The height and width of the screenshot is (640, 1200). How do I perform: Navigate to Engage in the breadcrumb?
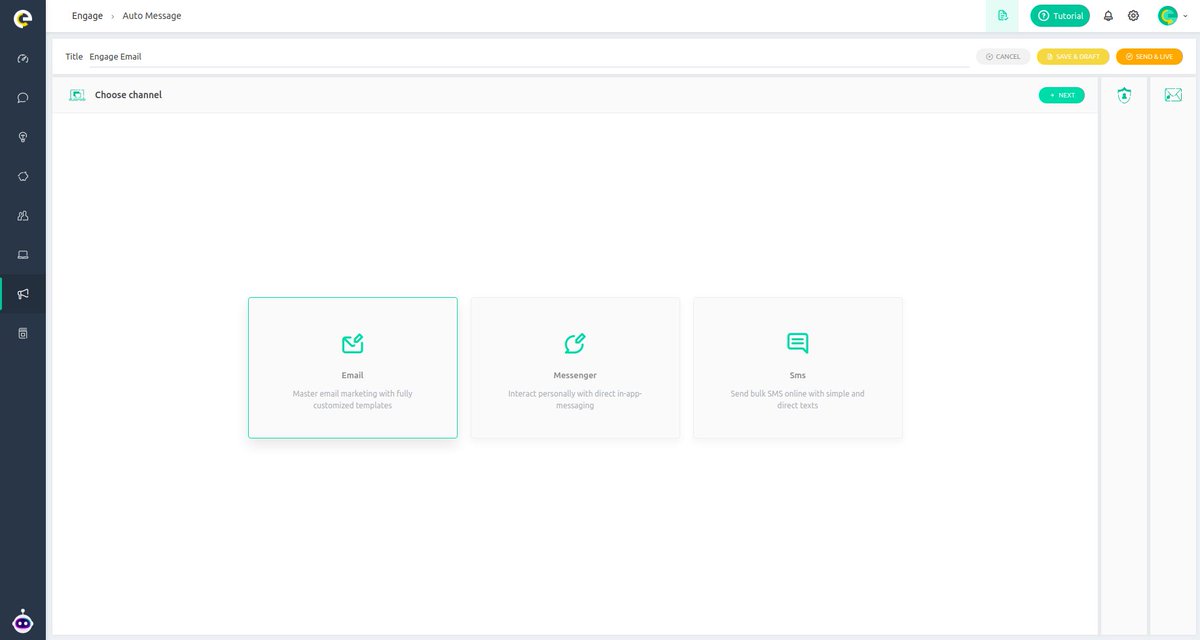(x=87, y=15)
